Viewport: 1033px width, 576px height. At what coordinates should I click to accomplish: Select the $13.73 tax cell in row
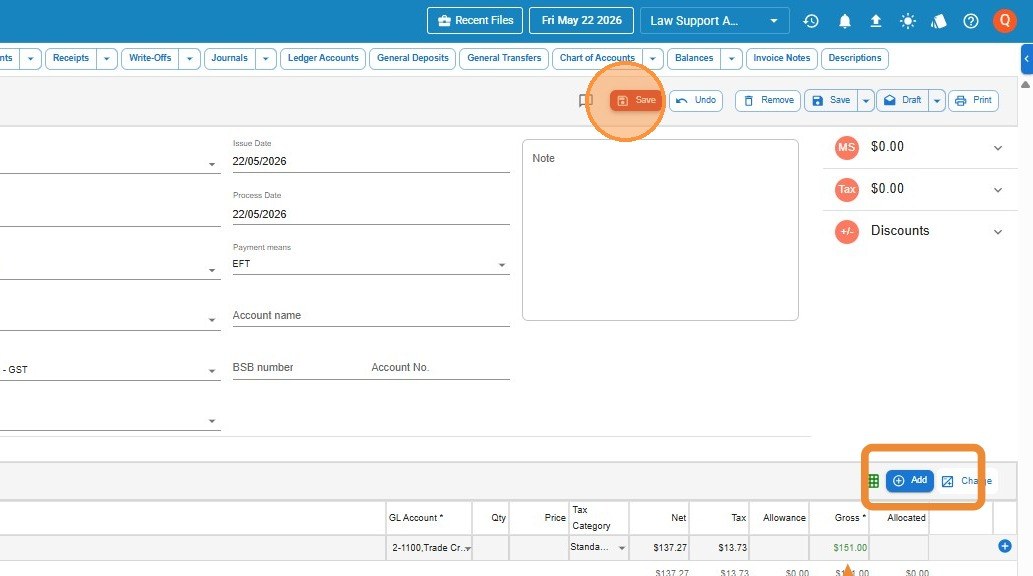point(719,548)
